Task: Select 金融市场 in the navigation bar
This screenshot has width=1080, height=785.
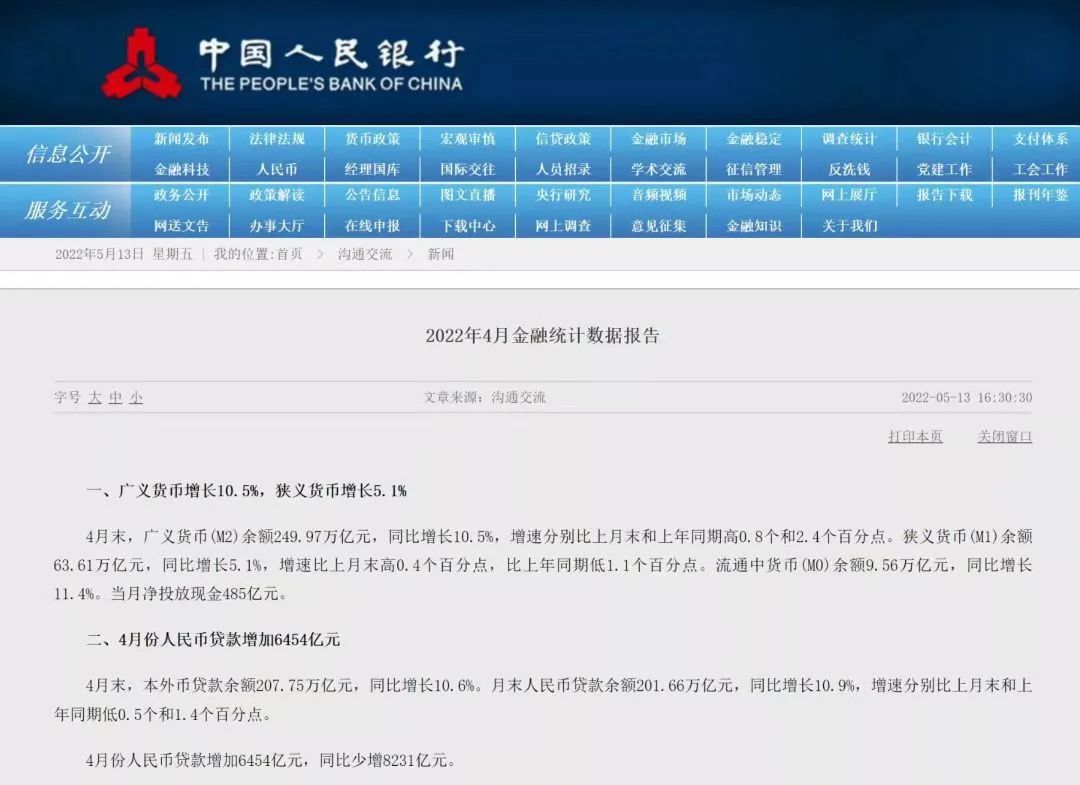Action: [658, 139]
